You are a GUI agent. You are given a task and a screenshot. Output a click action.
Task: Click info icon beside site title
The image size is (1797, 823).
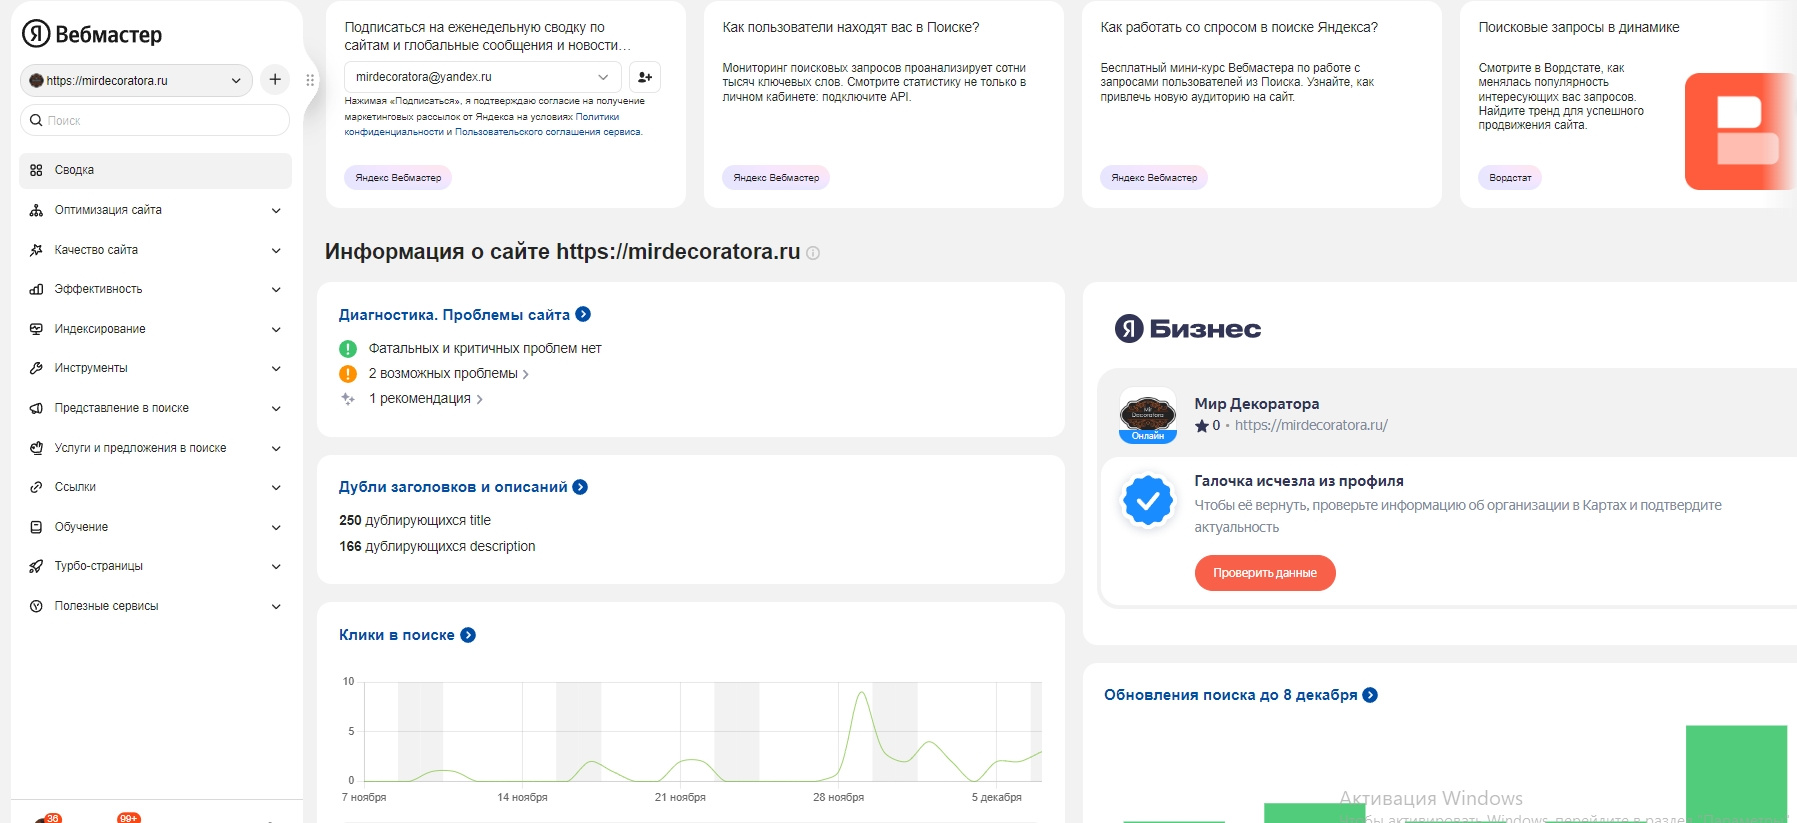point(813,253)
